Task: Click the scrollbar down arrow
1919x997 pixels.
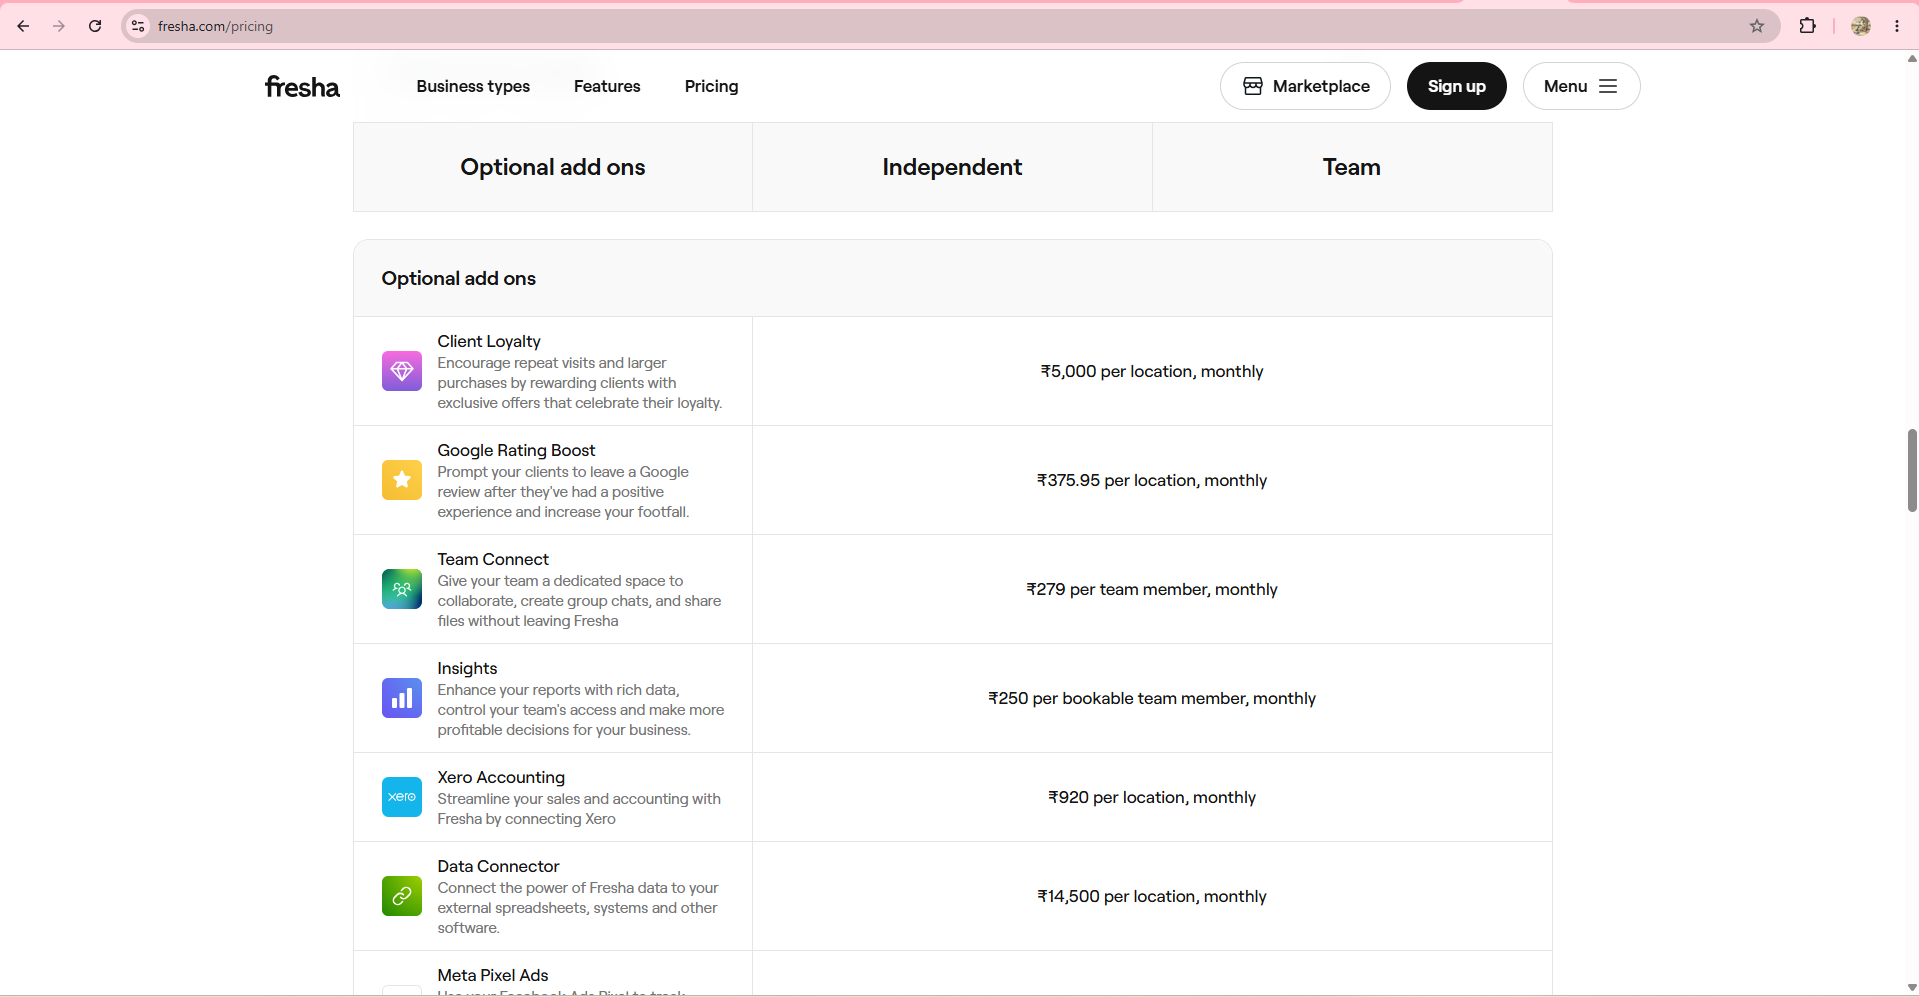Action: tap(1912, 988)
